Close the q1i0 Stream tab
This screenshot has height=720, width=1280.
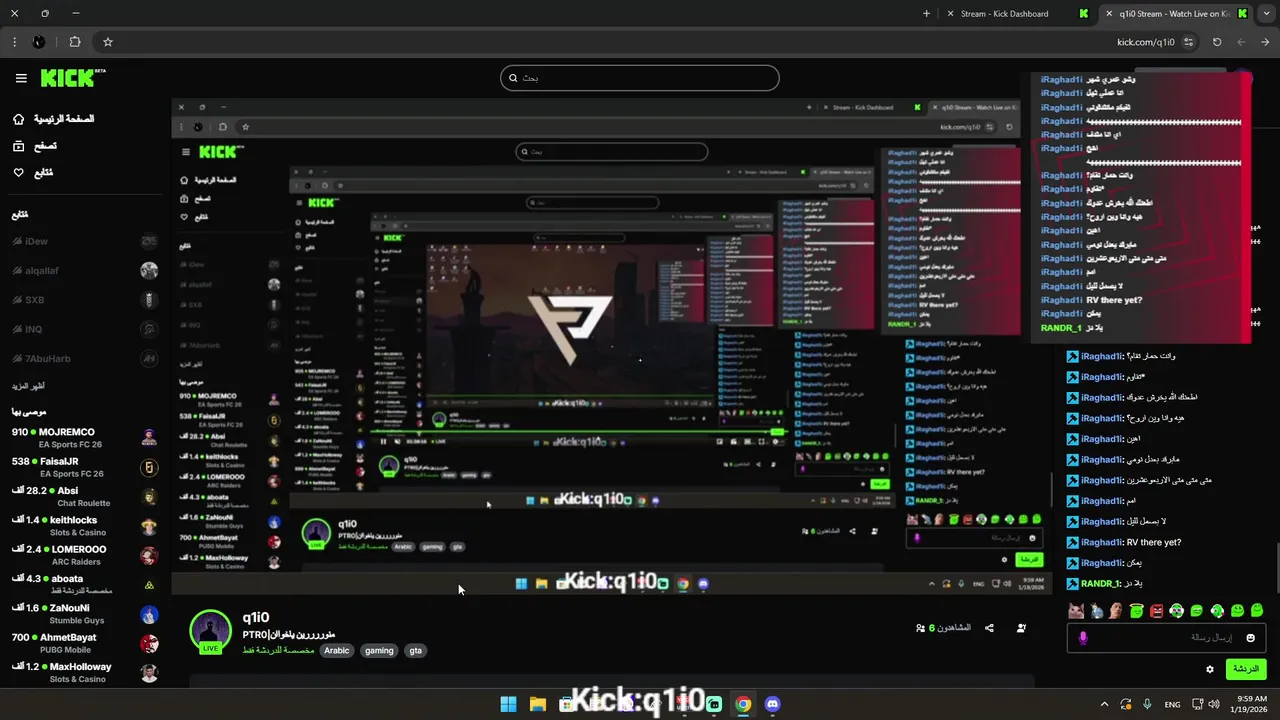click(x=1109, y=14)
